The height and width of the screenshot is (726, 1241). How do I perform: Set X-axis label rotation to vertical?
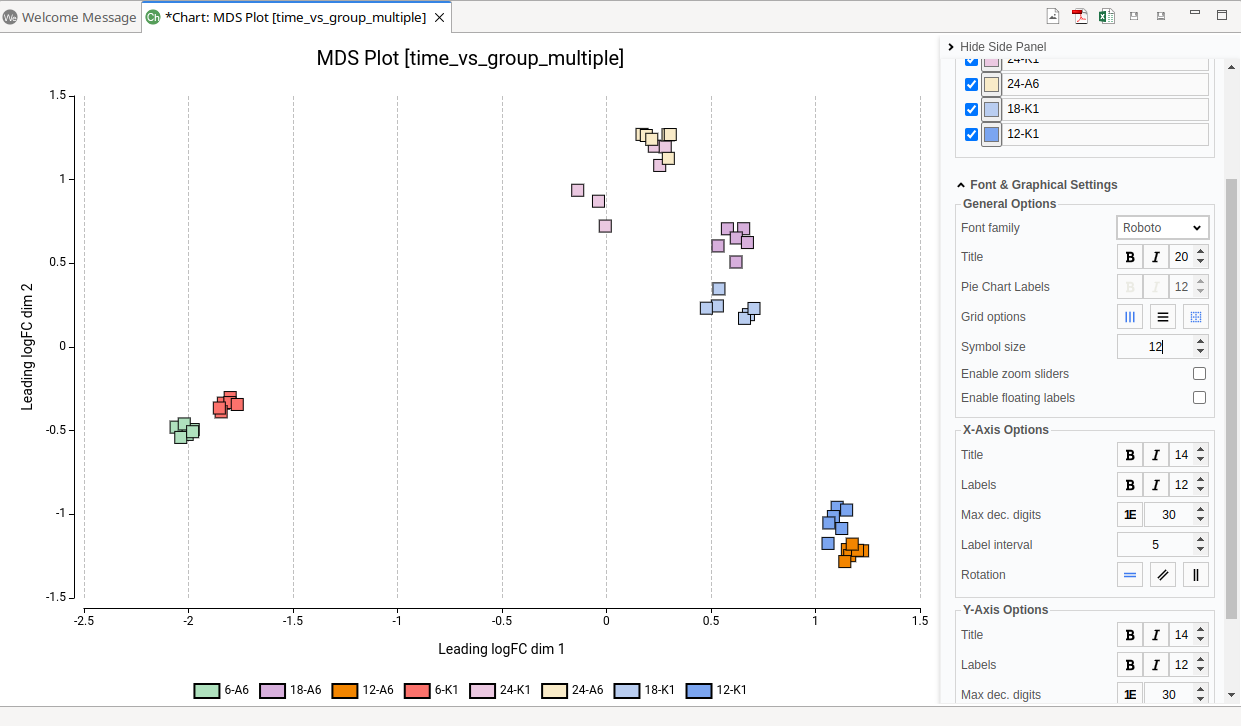[1196, 575]
